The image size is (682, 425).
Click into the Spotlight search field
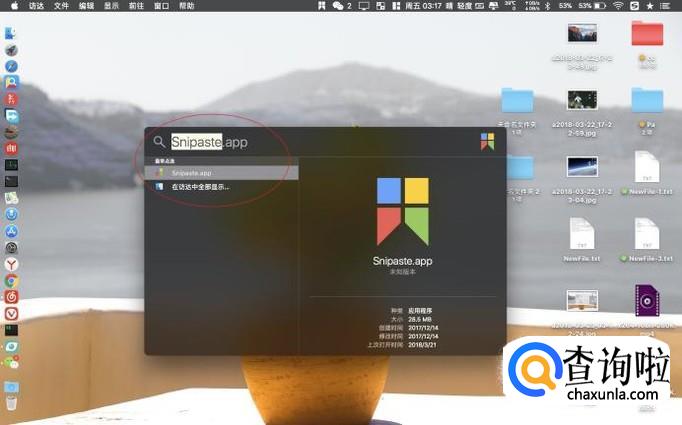coord(320,142)
